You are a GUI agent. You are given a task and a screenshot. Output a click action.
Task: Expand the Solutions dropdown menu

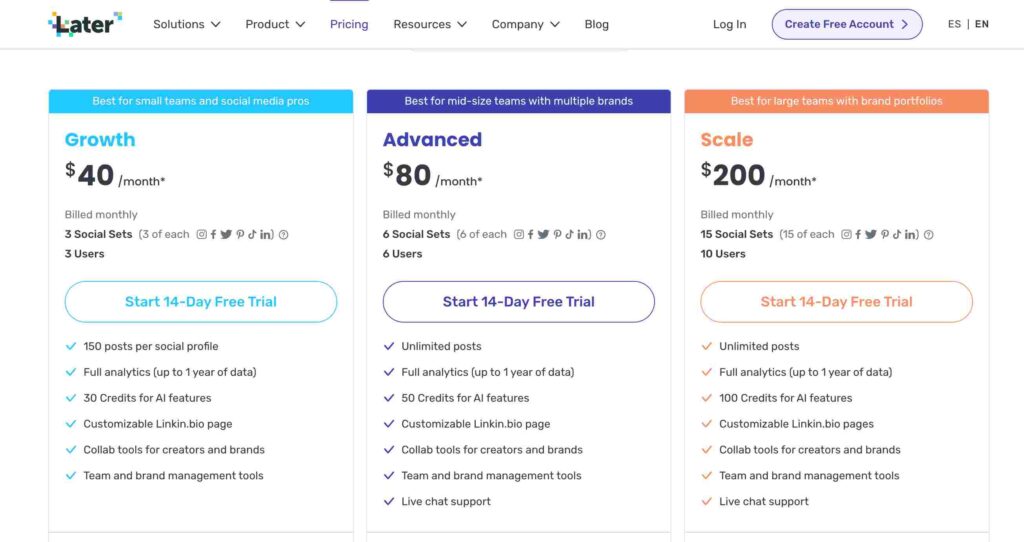pyautogui.click(x=187, y=24)
